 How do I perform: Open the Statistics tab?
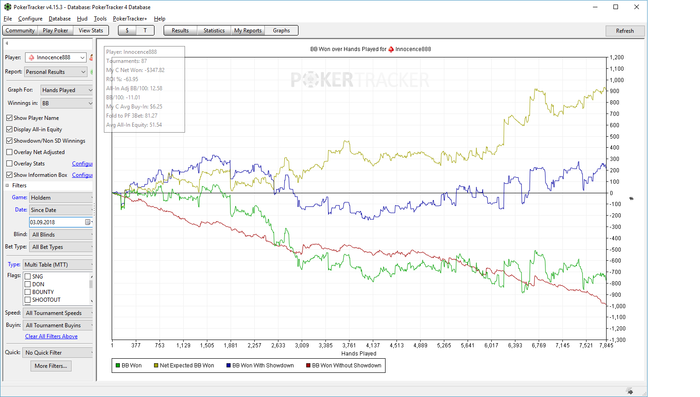pyautogui.click(x=214, y=30)
